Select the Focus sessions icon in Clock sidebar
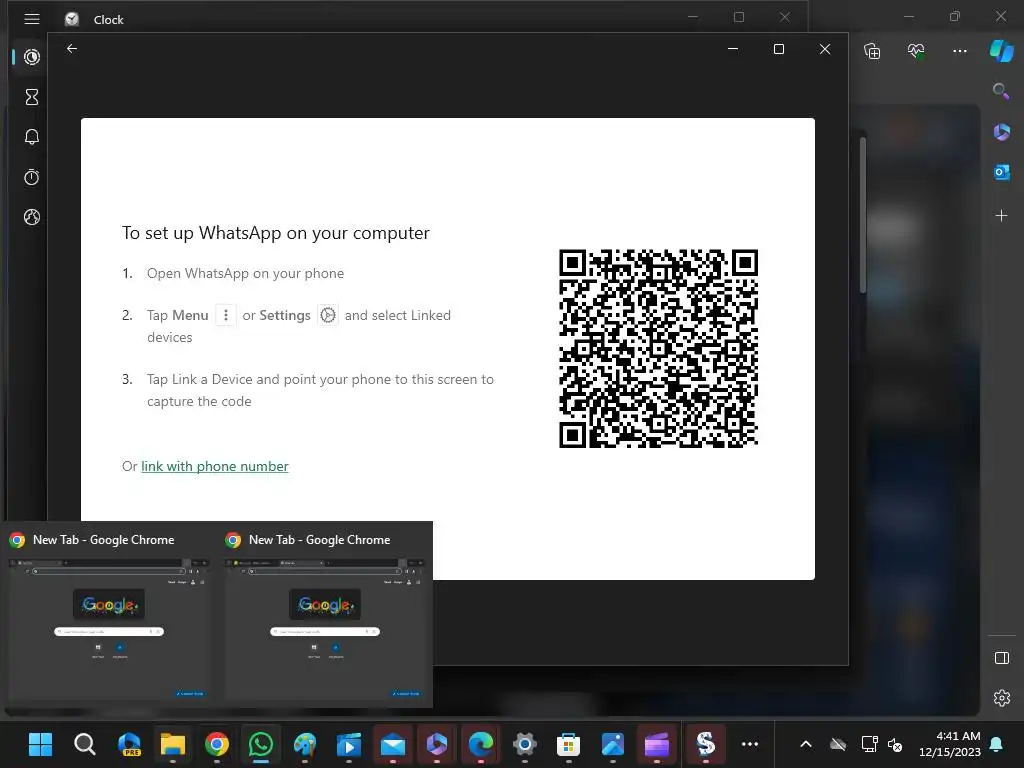The height and width of the screenshot is (768, 1024). 31,57
